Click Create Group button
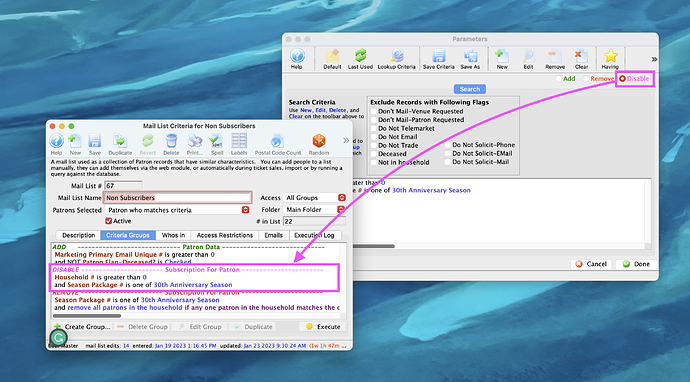 82,327
